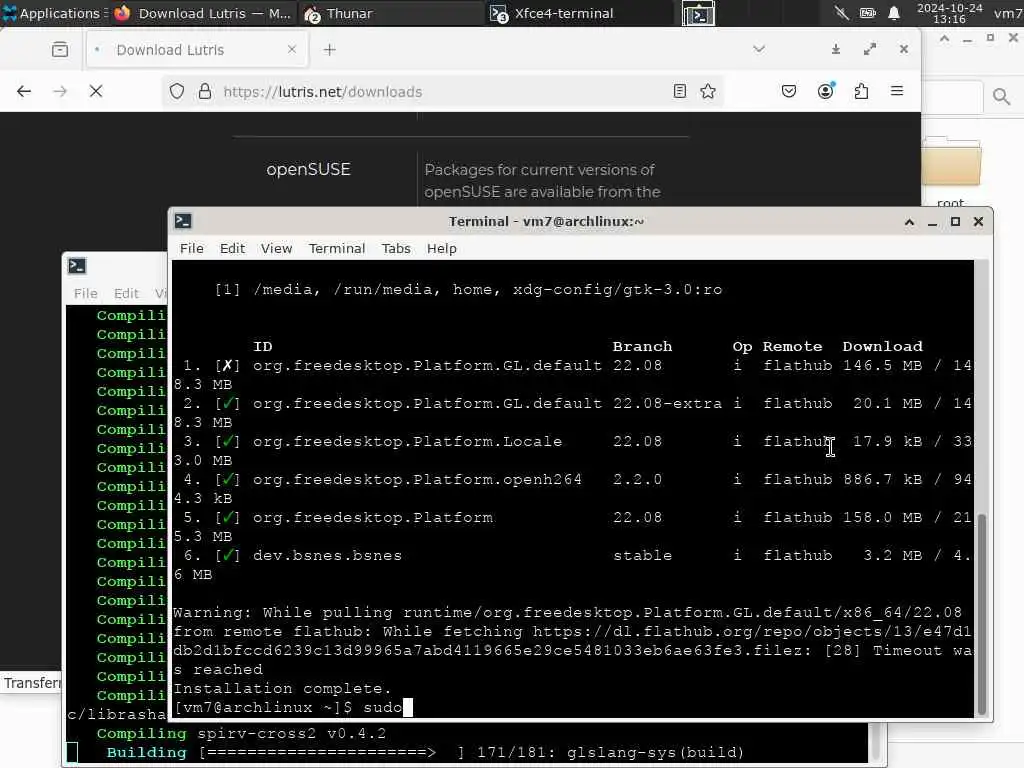The image size is (1024, 768).
Task: Click the dev.bsnes.bsnes entry in terminal output
Action: [x=327, y=556]
